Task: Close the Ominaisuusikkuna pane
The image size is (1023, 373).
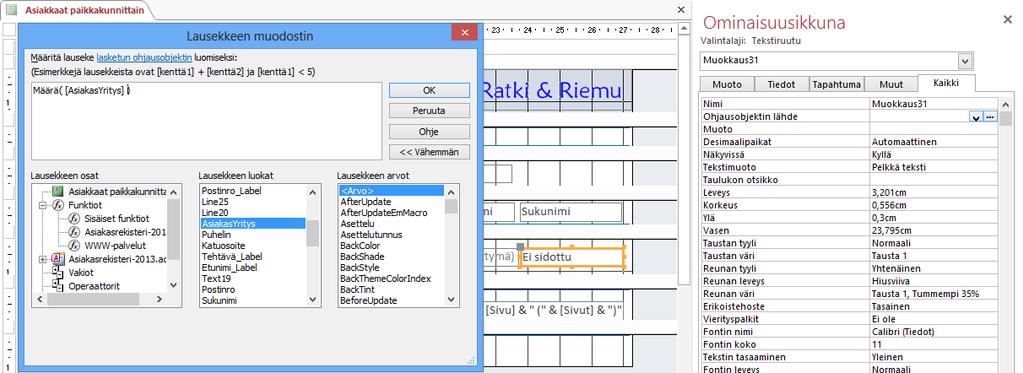Action: pos(1007,20)
